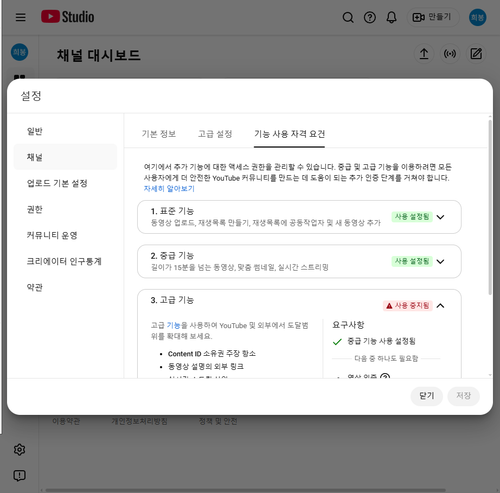The height and width of the screenshot is (493, 500).
Task: Expand the 2. 중급 기능 chevron
Action: coord(440,261)
